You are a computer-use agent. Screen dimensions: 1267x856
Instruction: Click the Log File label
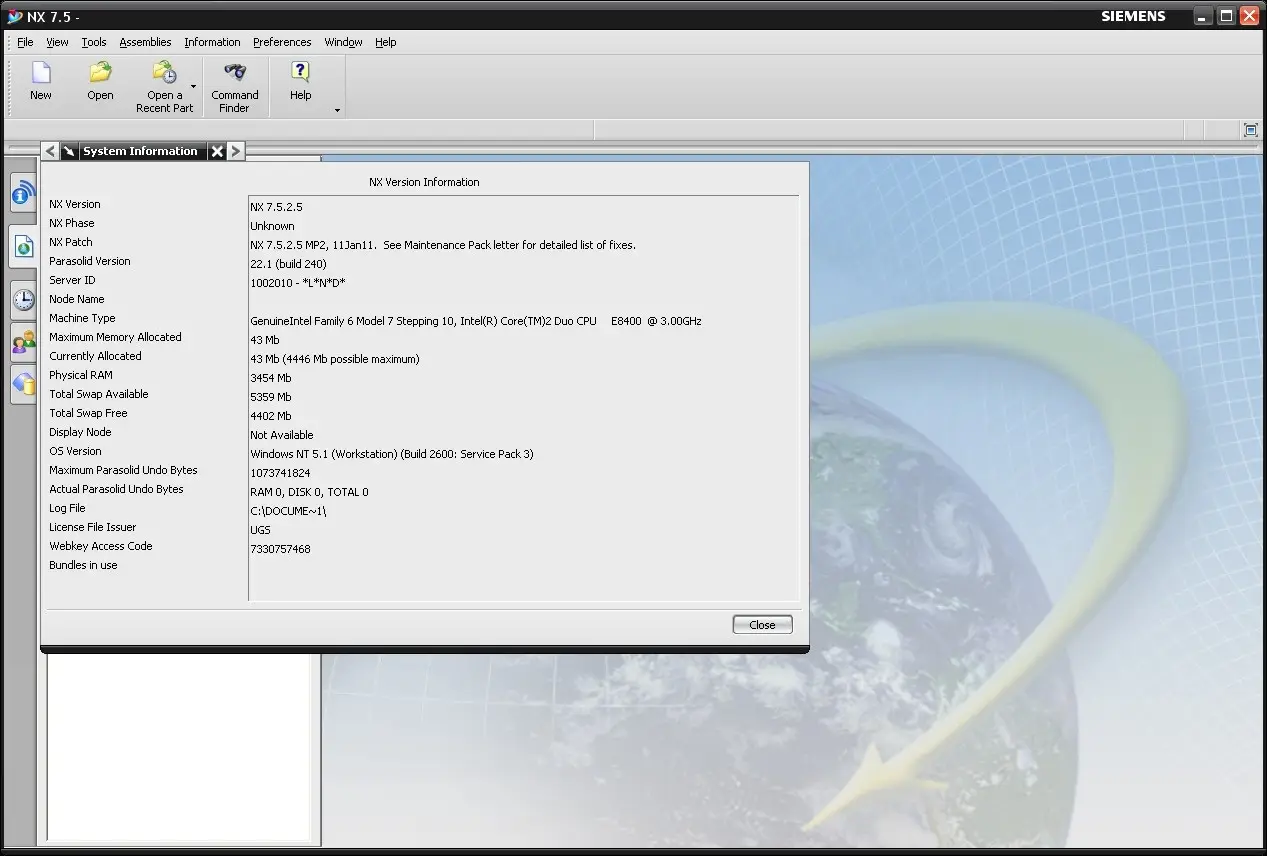[x=67, y=508]
